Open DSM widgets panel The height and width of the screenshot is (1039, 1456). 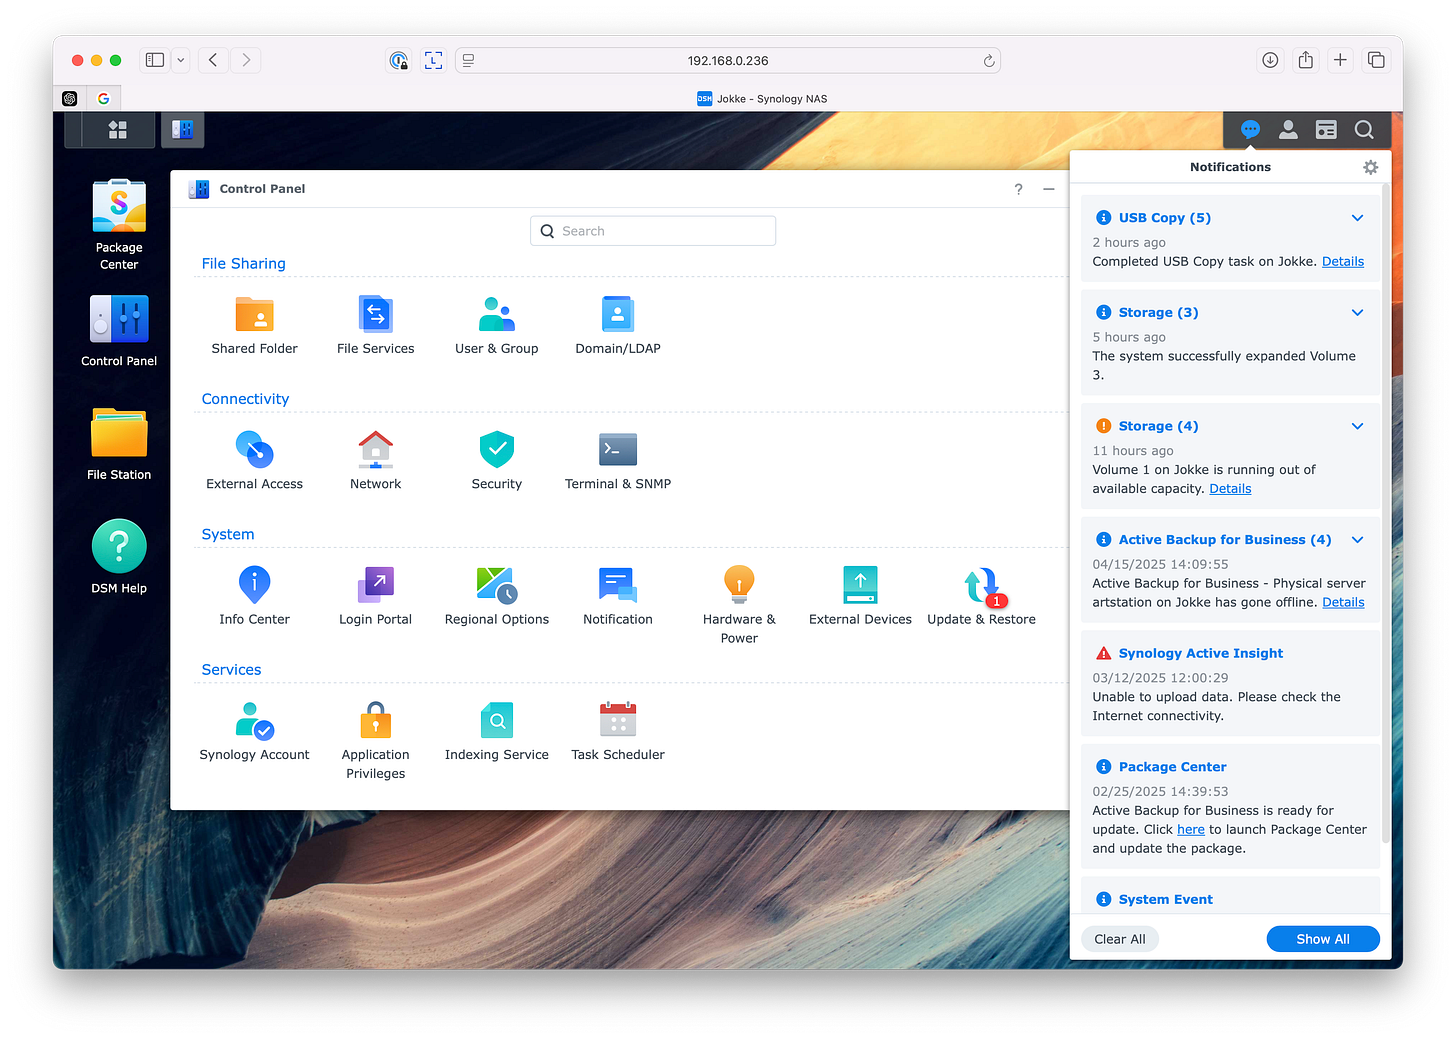tap(1326, 130)
